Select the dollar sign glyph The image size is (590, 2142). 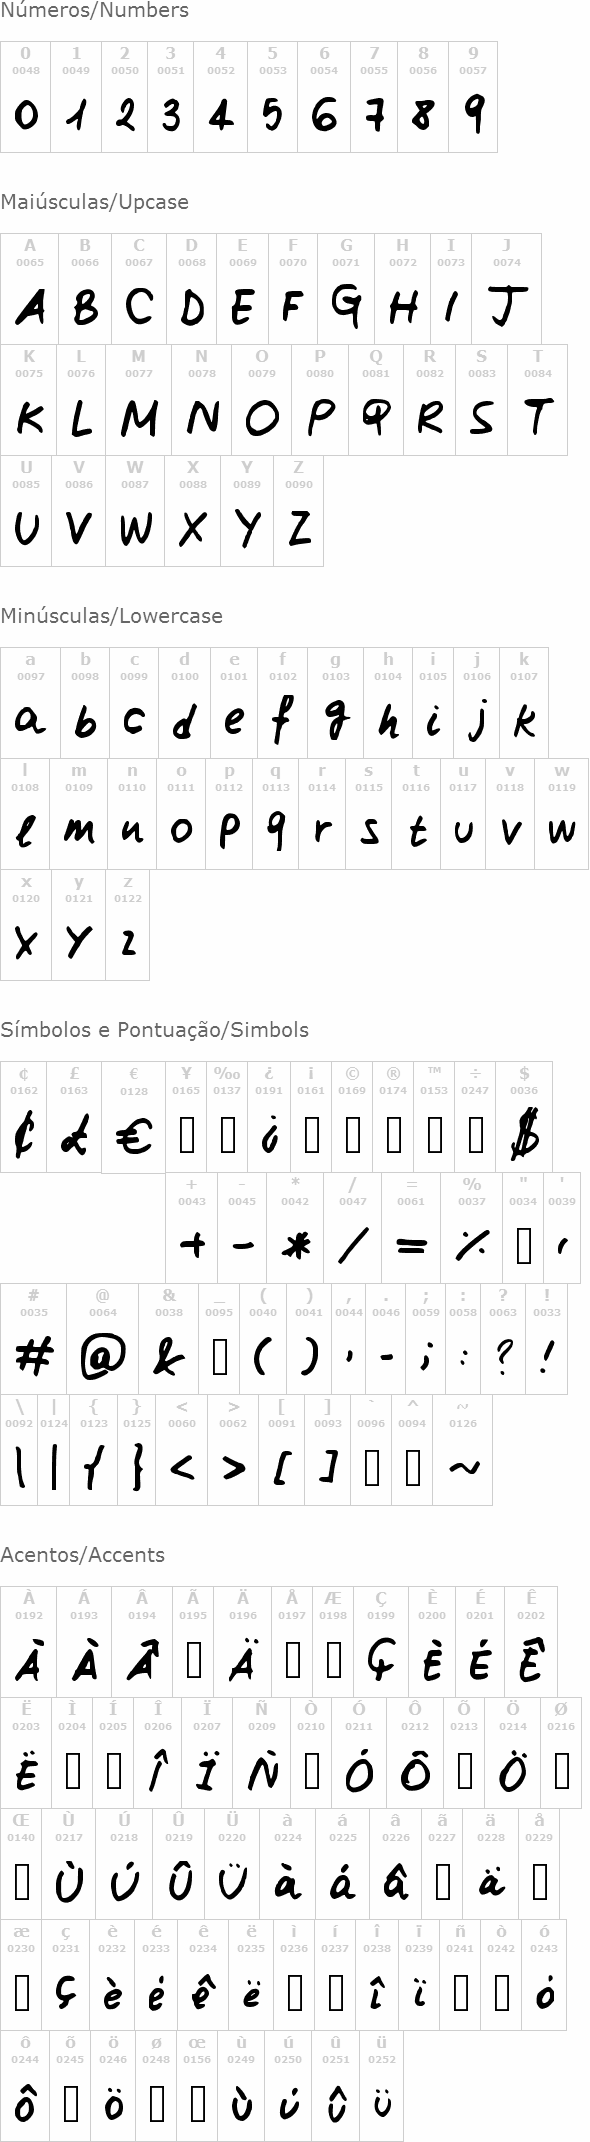coord(524,1135)
